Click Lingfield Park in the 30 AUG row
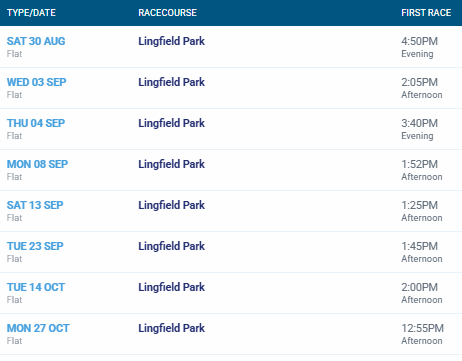The height and width of the screenshot is (361, 462). click(x=171, y=41)
